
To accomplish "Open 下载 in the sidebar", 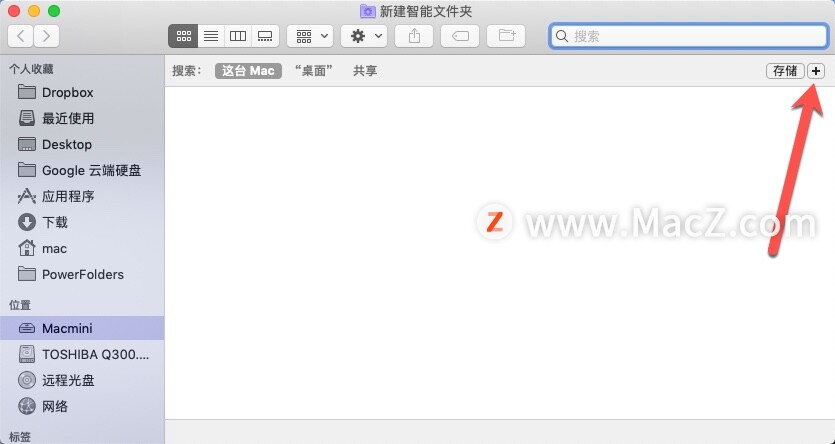I will pos(82,222).
